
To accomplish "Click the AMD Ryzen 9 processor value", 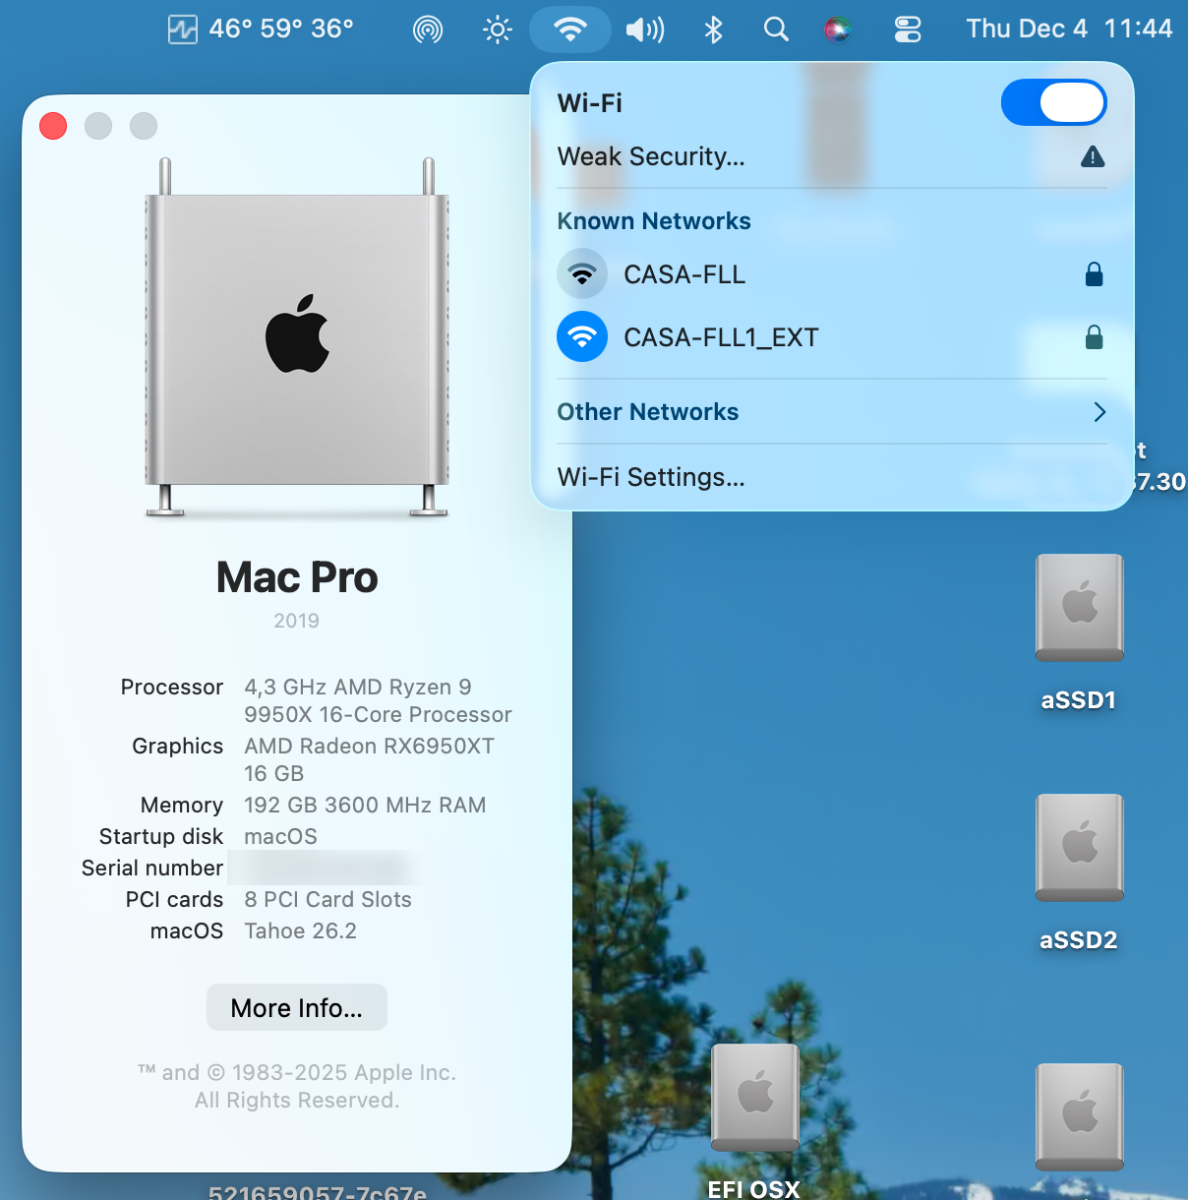I will (x=378, y=701).
